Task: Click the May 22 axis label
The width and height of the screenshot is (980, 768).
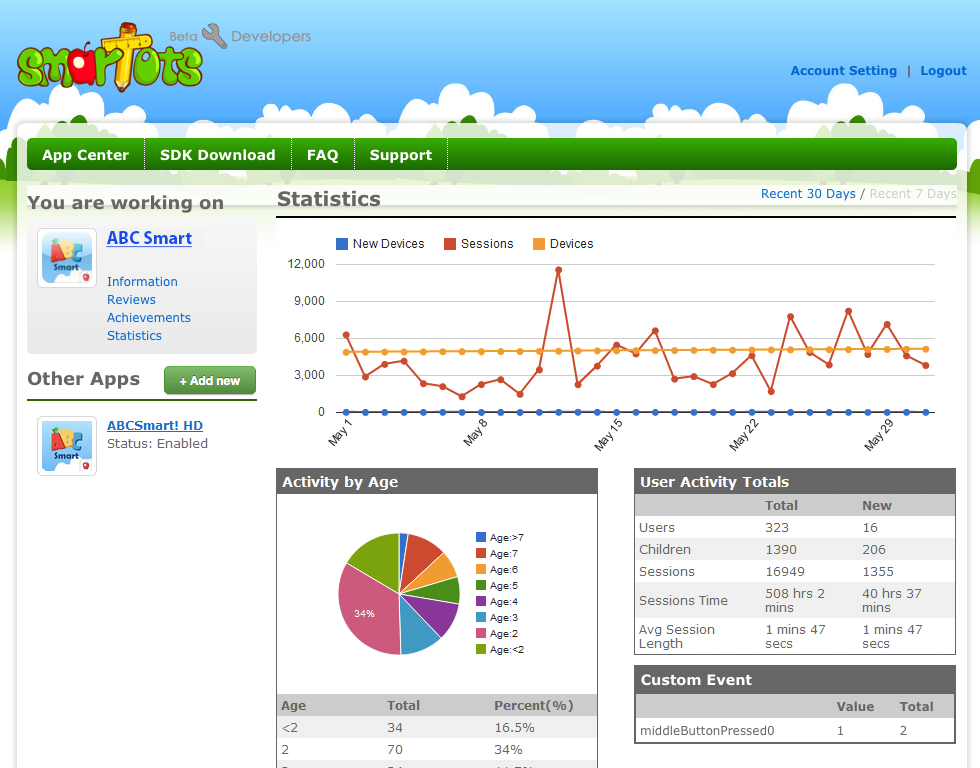Action: pyautogui.click(x=744, y=434)
